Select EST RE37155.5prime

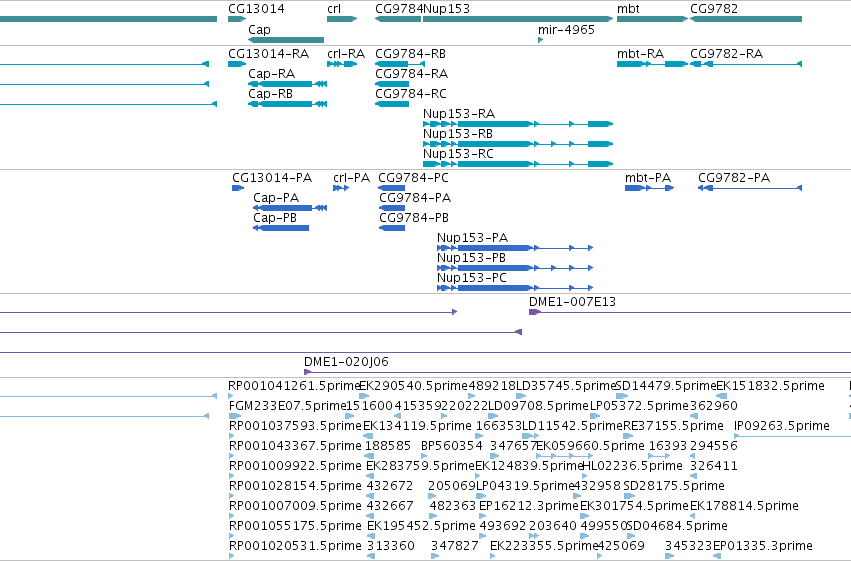pyautogui.click(x=674, y=426)
